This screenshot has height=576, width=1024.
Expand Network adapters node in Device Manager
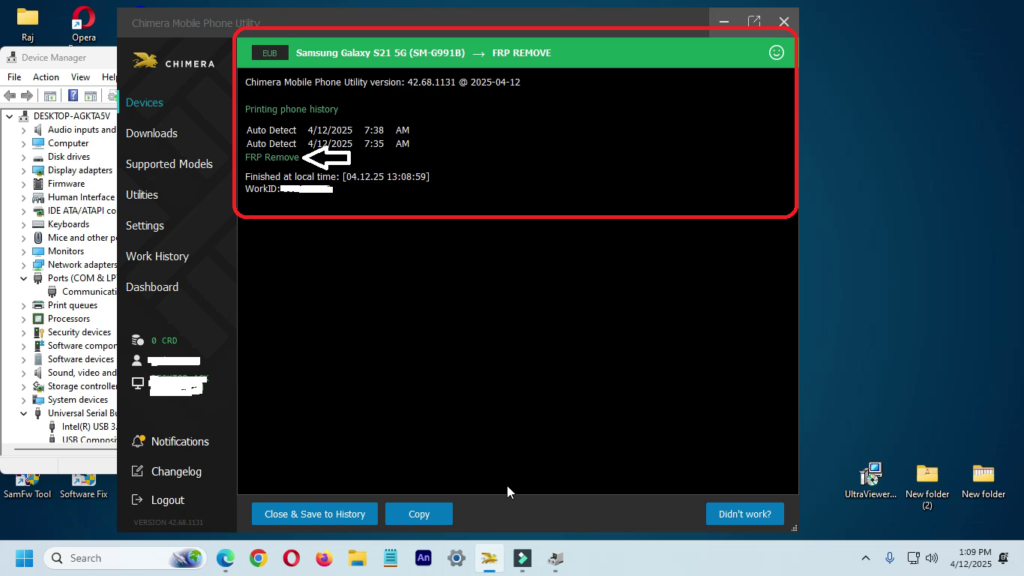coord(24,265)
